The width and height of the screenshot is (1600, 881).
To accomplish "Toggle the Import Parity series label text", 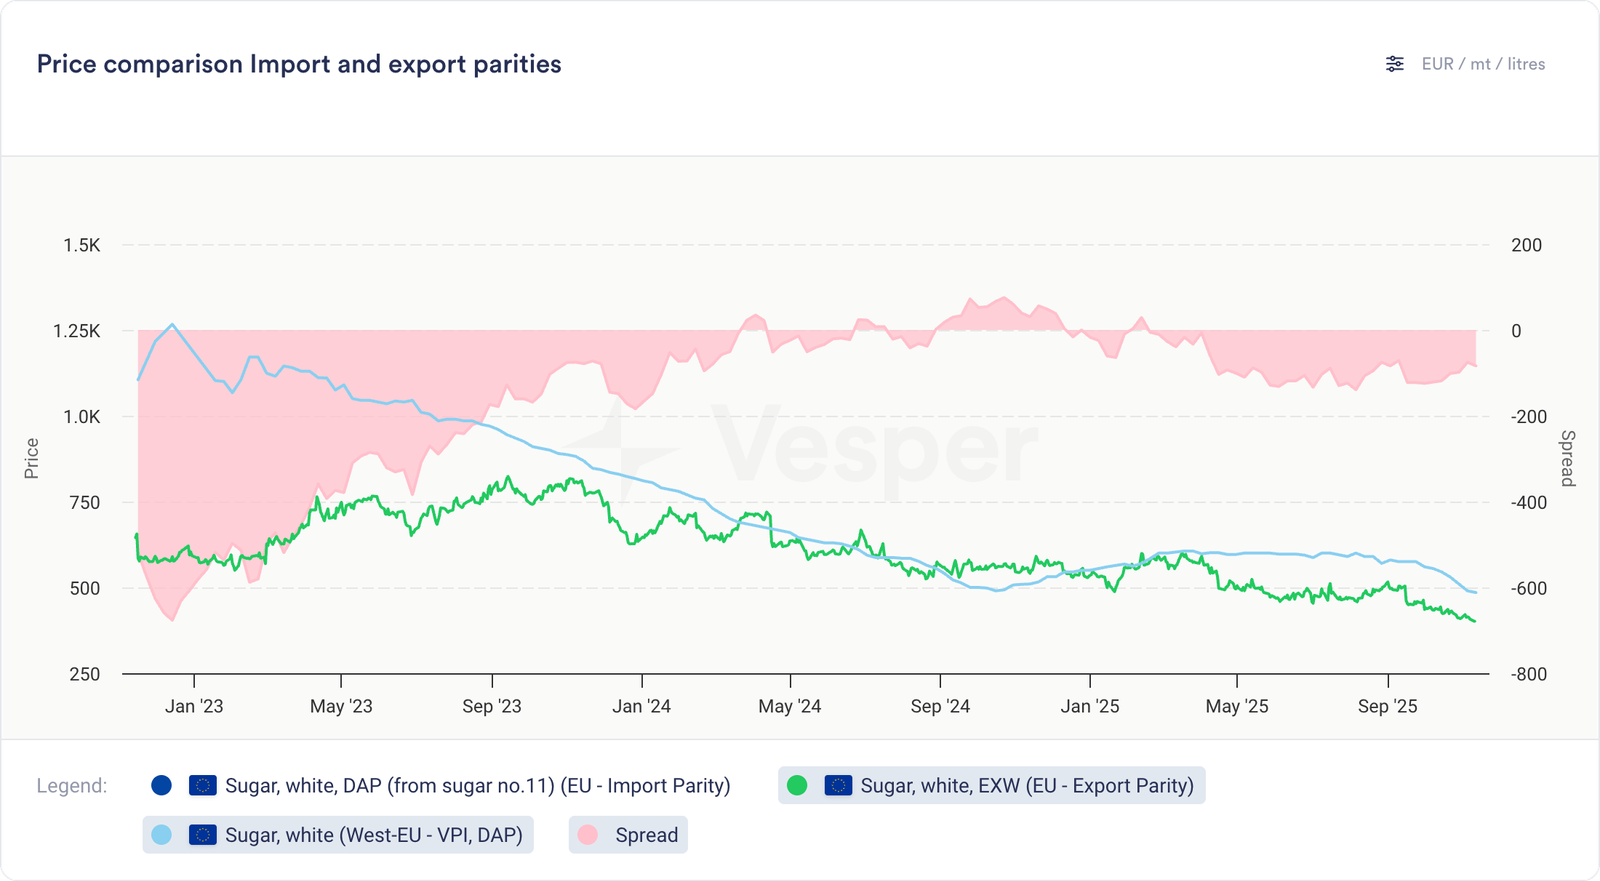I will click(477, 786).
